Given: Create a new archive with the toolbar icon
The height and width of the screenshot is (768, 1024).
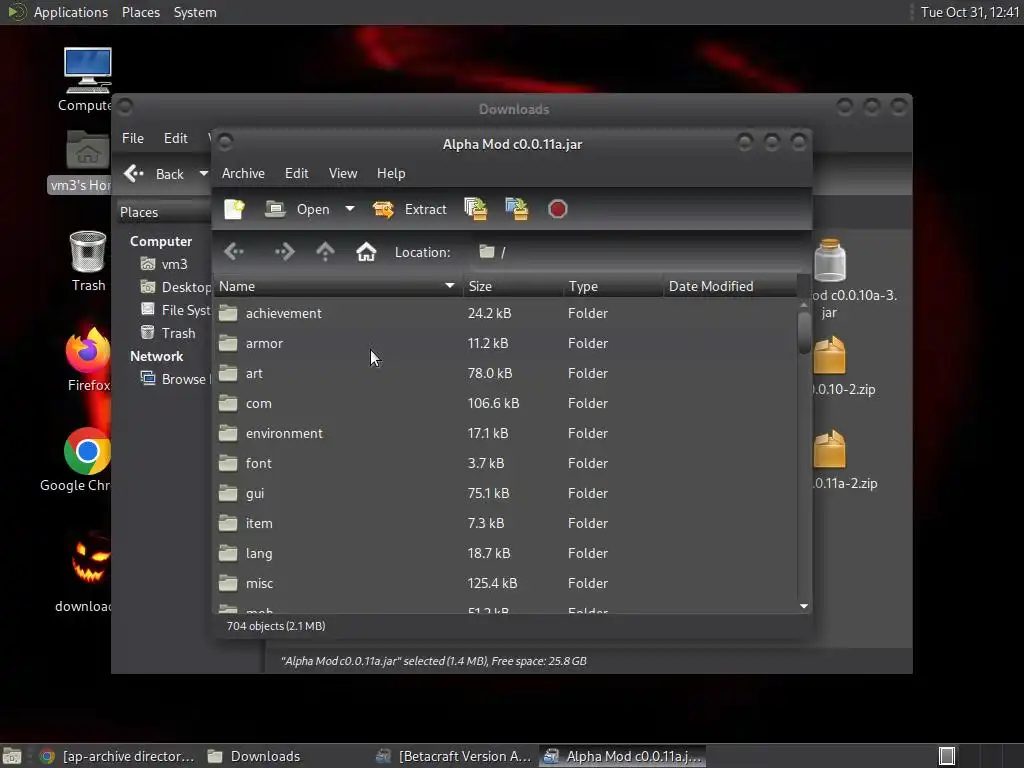Looking at the screenshot, I should coord(234,209).
